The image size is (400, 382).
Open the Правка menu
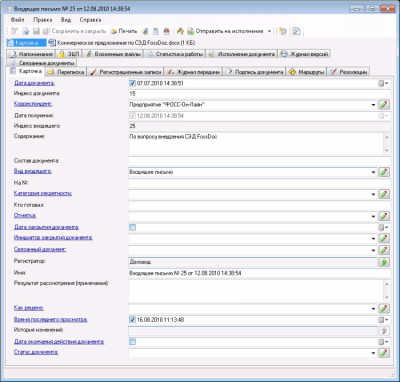(43, 20)
